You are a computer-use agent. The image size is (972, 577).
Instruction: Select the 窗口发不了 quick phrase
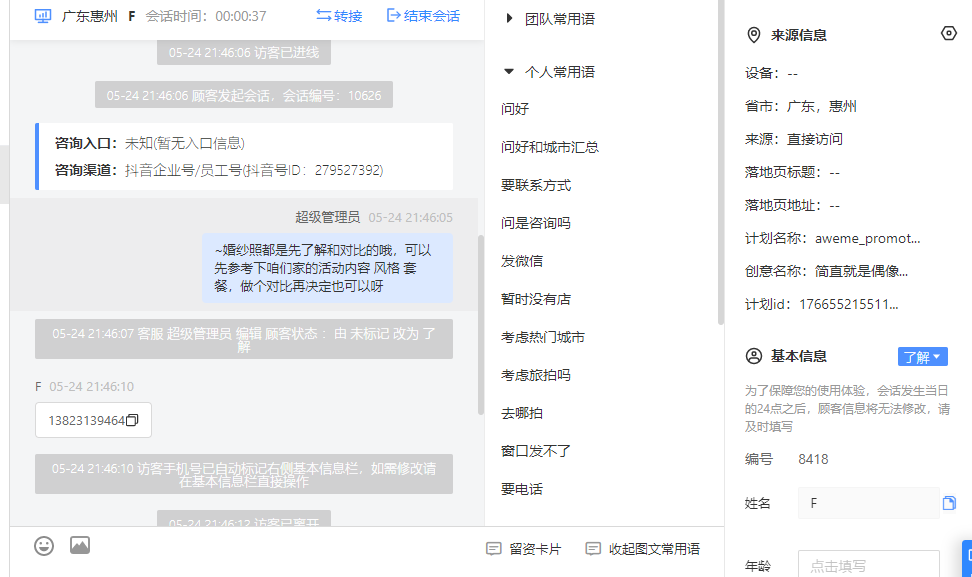pyautogui.click(x=536, y=451)
